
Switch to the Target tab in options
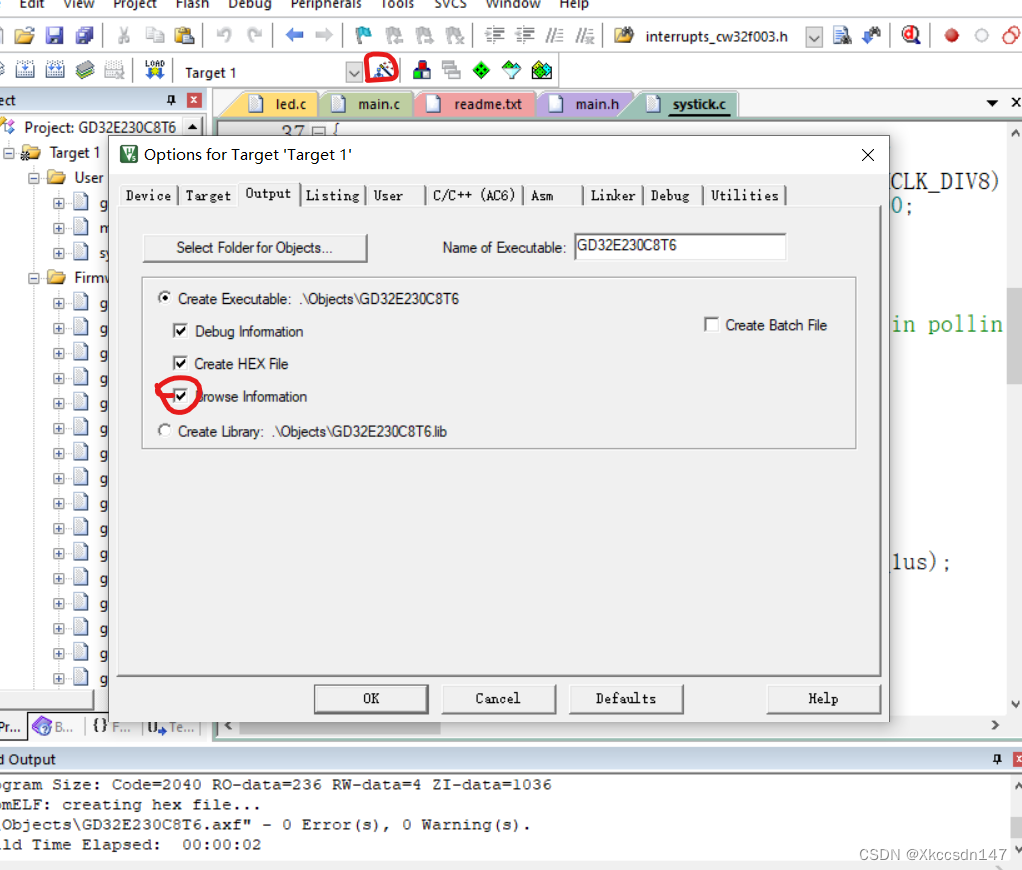[208, 196]
